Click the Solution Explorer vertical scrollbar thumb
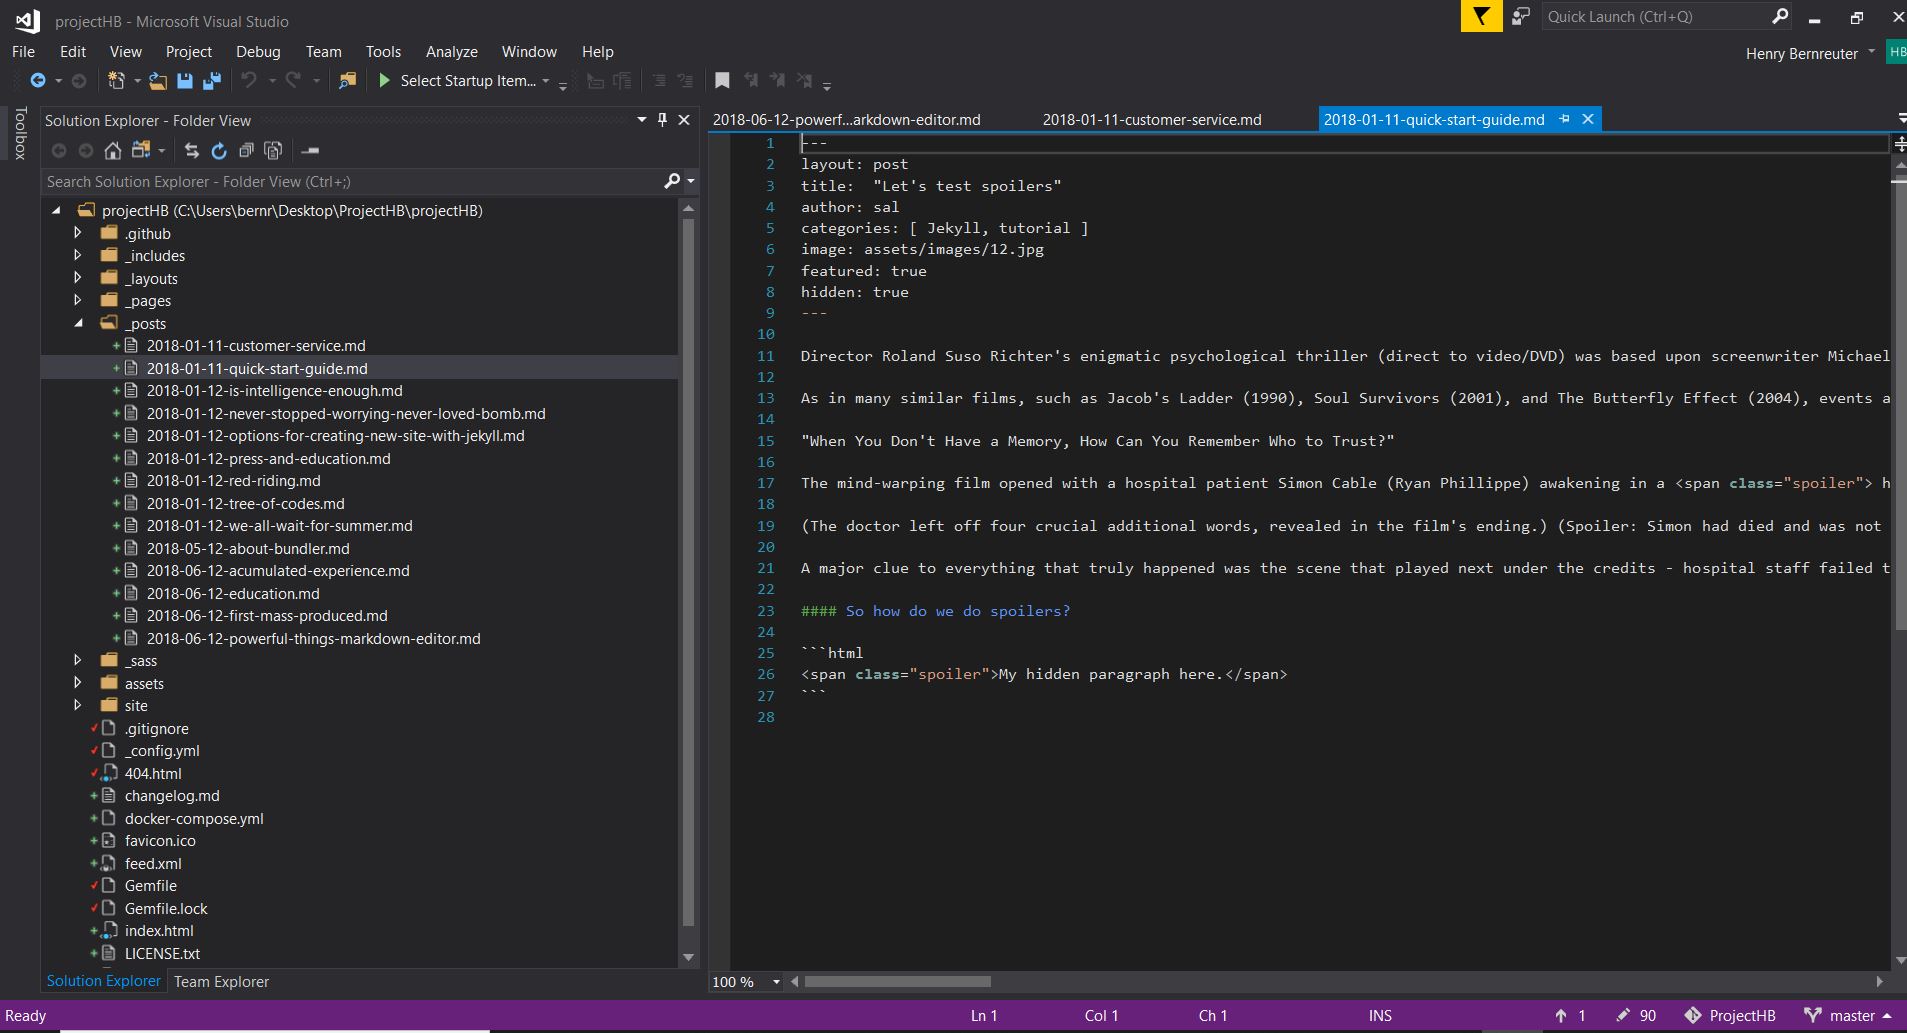Screen dimensions: 1907x1033 click(x=687, y=572)
